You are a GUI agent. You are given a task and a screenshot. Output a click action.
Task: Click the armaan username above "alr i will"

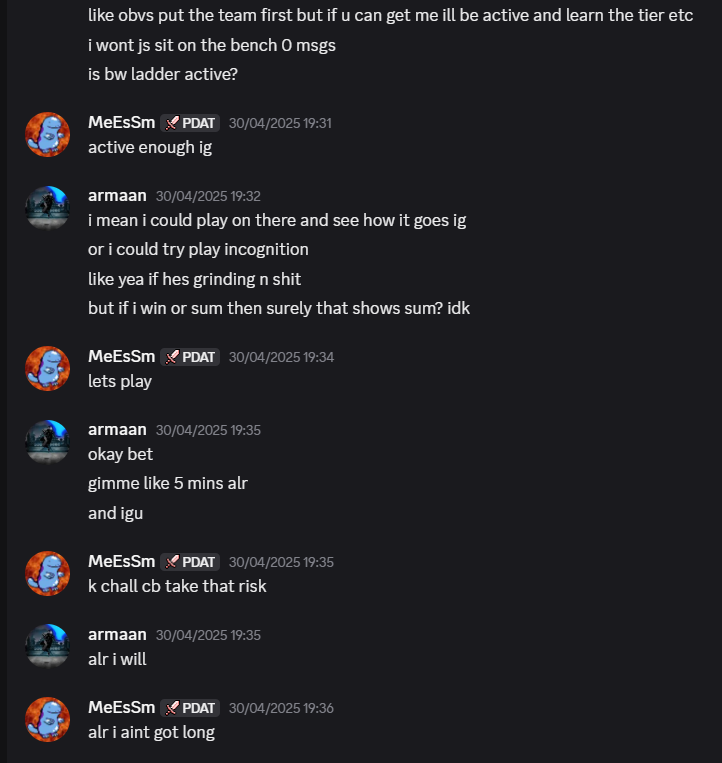(117, 634)
